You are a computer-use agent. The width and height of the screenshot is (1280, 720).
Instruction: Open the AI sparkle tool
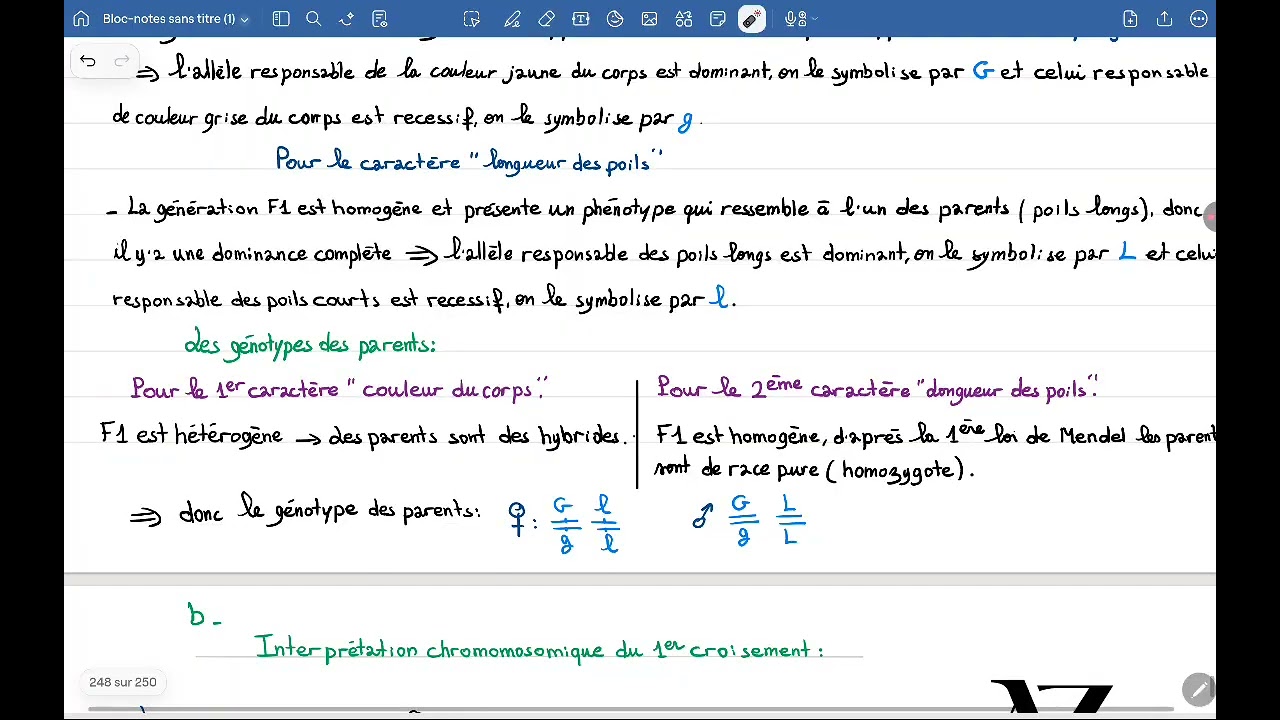[346, 19]
